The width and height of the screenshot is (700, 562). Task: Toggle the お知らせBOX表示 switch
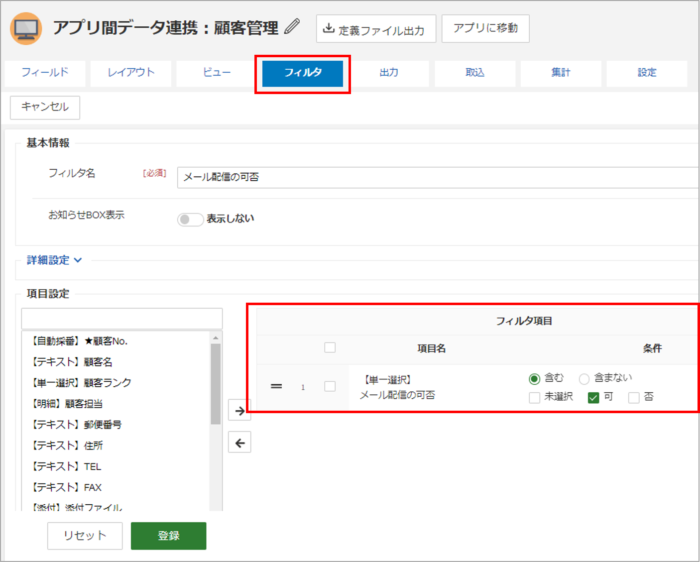click(190, 219)
